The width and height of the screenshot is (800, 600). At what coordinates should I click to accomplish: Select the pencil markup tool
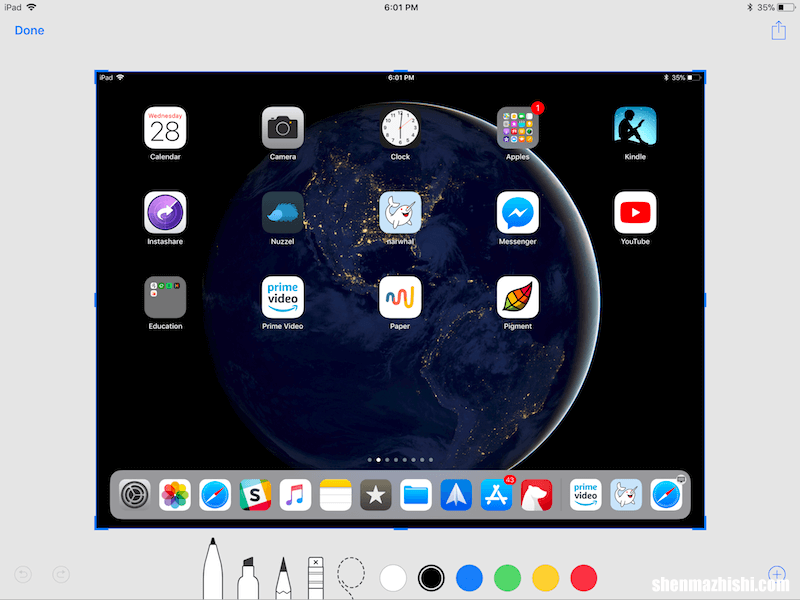point(283,578)
